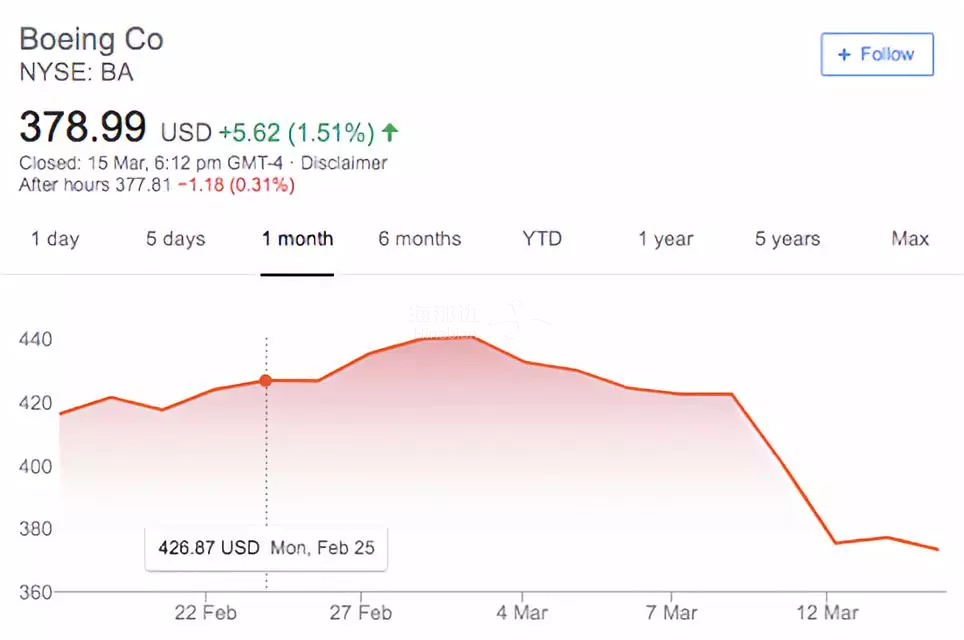This screenshot has height=640, width=964.
Task: Click the Boeing Co title
Action: (91, 39)
